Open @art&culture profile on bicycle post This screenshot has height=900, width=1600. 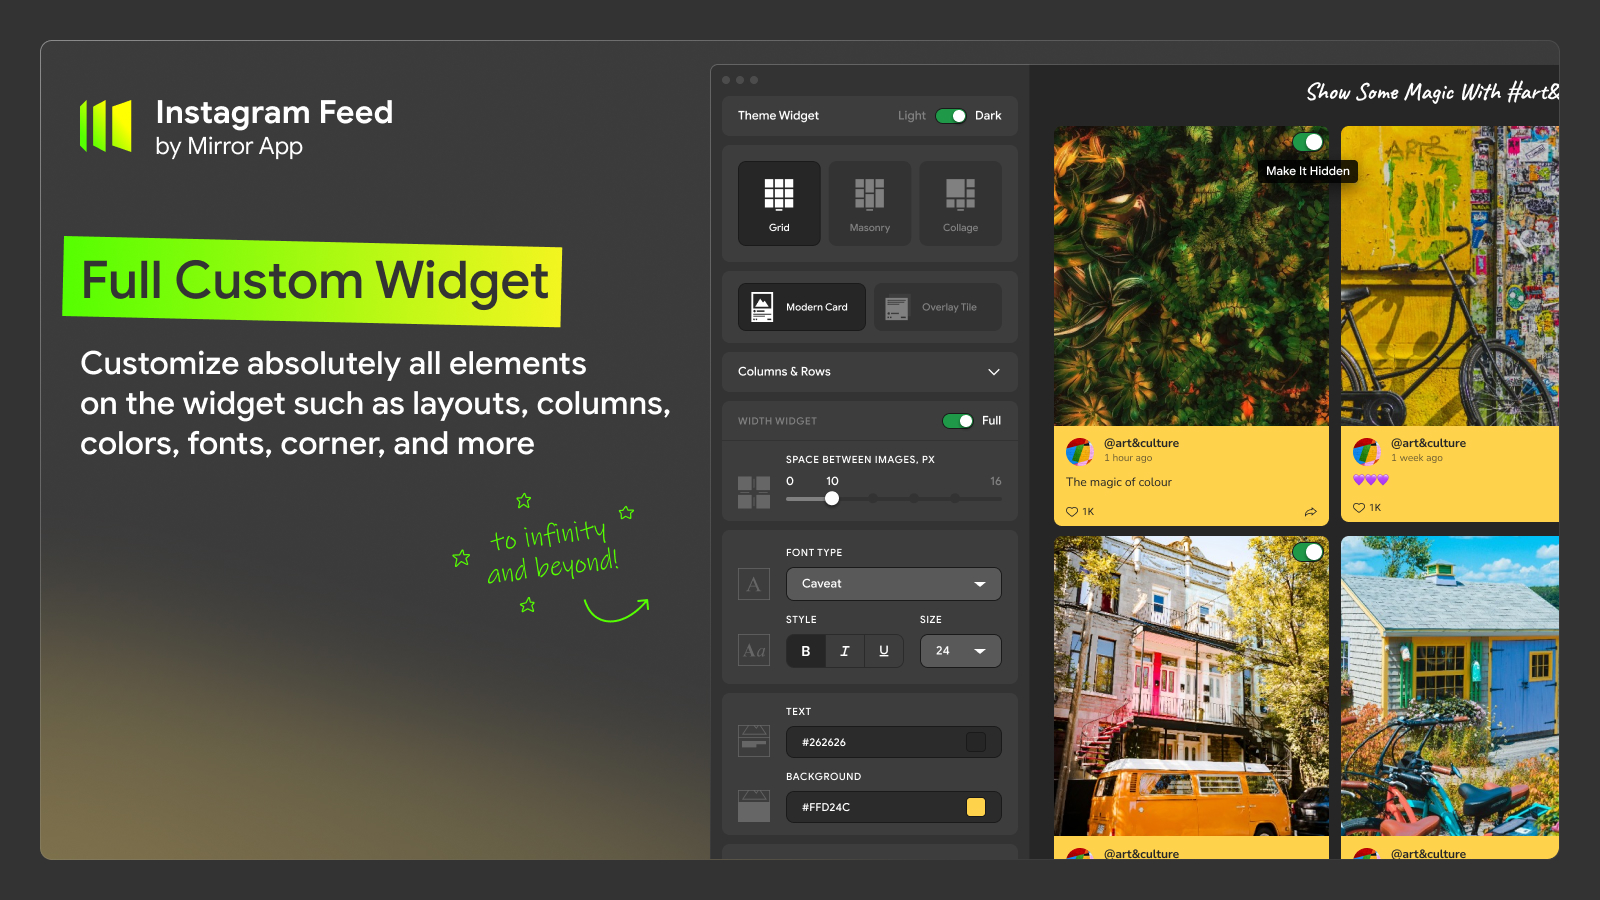coord(1428,443)
